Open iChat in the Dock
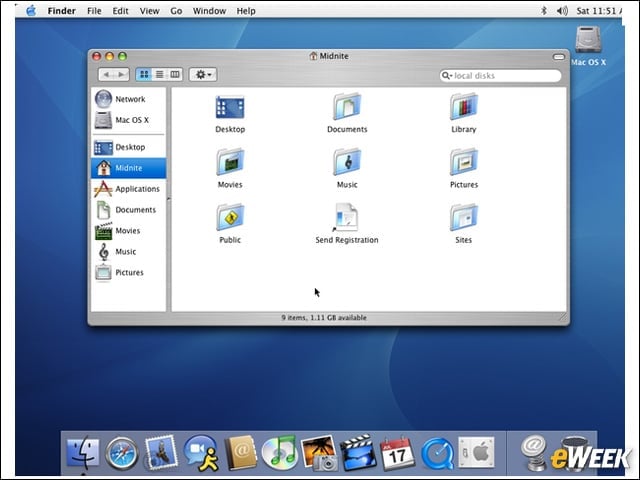This screenshot has width=640, height=480. click(x=201, y=453)
